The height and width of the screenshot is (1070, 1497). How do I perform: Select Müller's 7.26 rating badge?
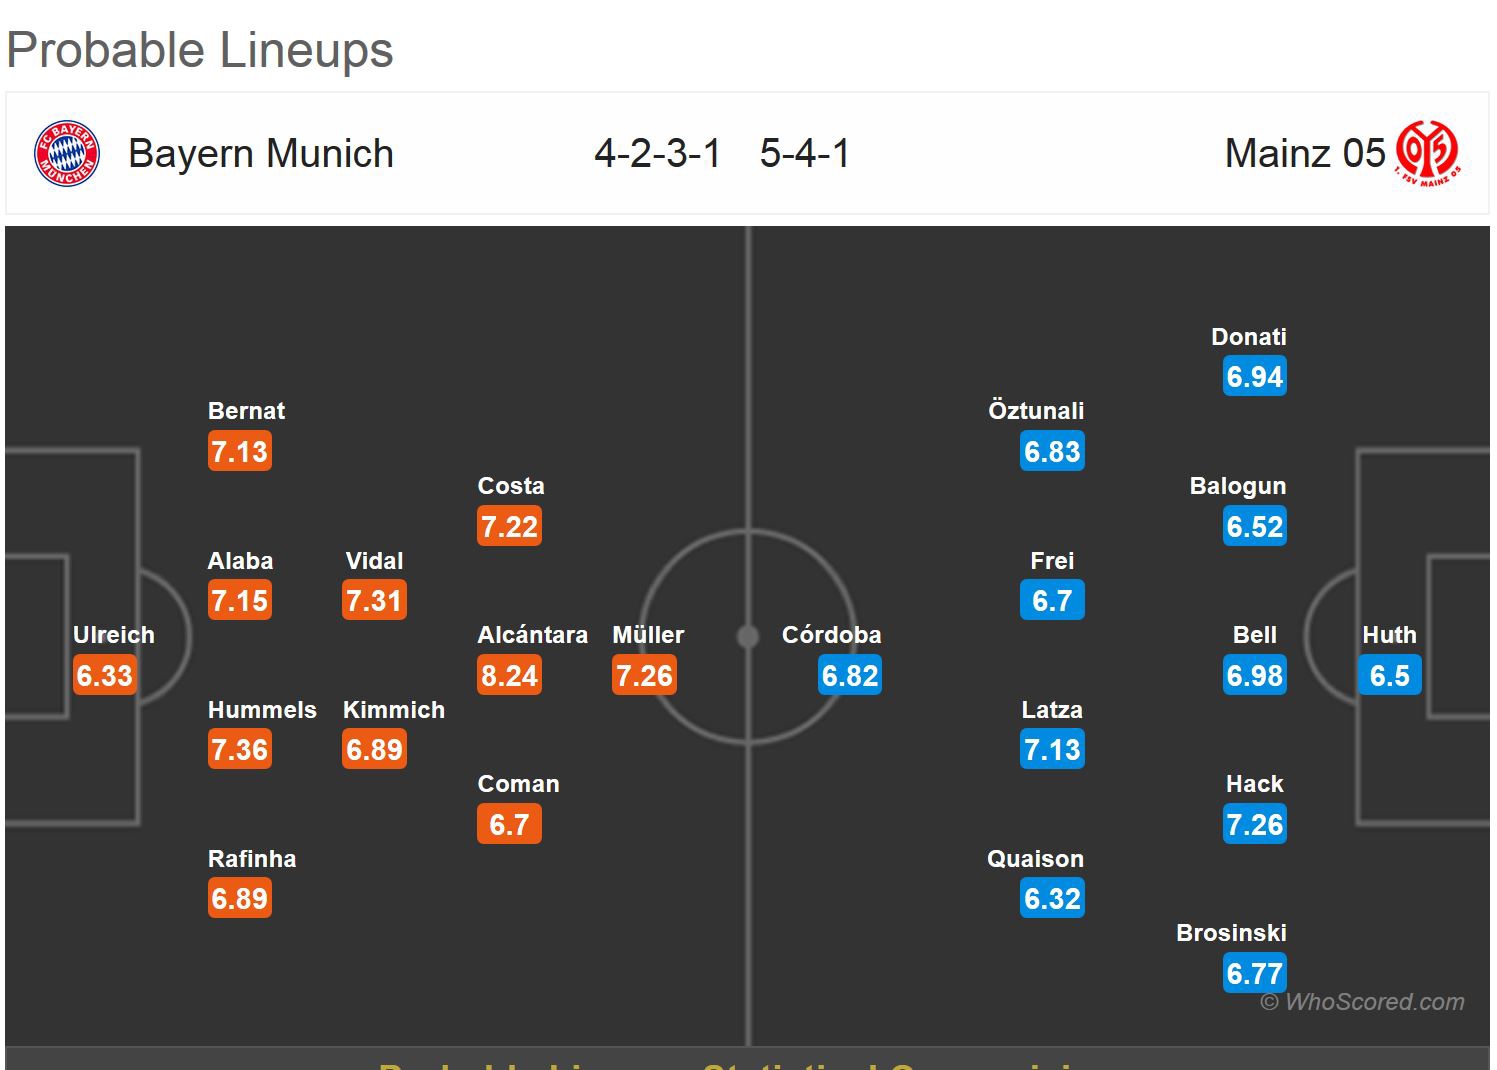coord(644,676)
